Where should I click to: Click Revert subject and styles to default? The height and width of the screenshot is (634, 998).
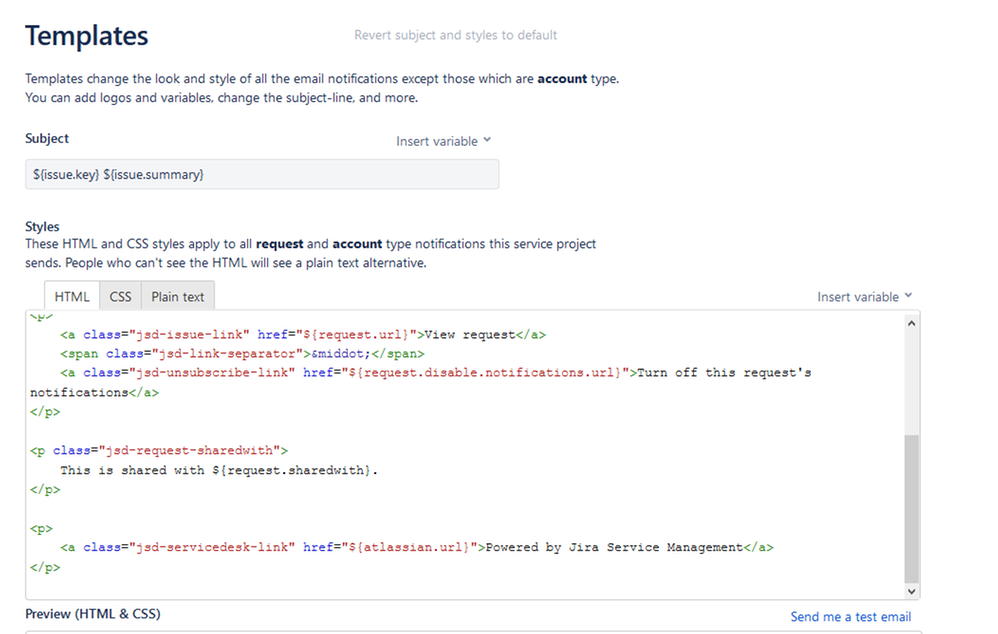pyautogui.click(x=455, y=35)
